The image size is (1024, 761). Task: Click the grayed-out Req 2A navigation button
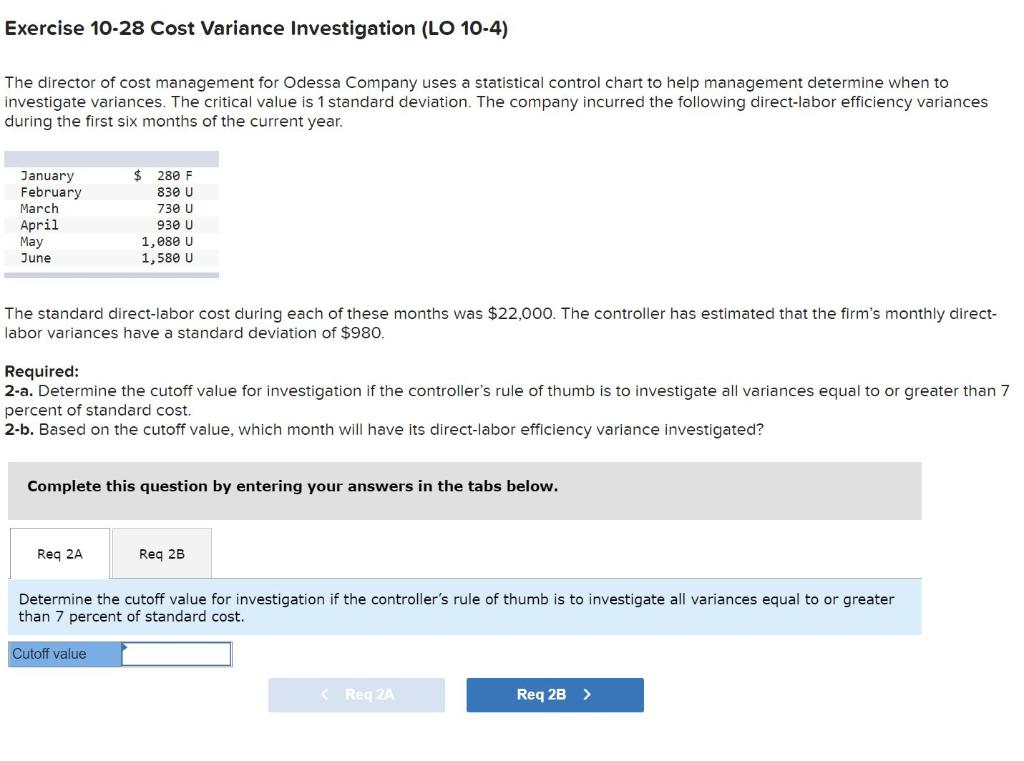[x=356, y=694]
